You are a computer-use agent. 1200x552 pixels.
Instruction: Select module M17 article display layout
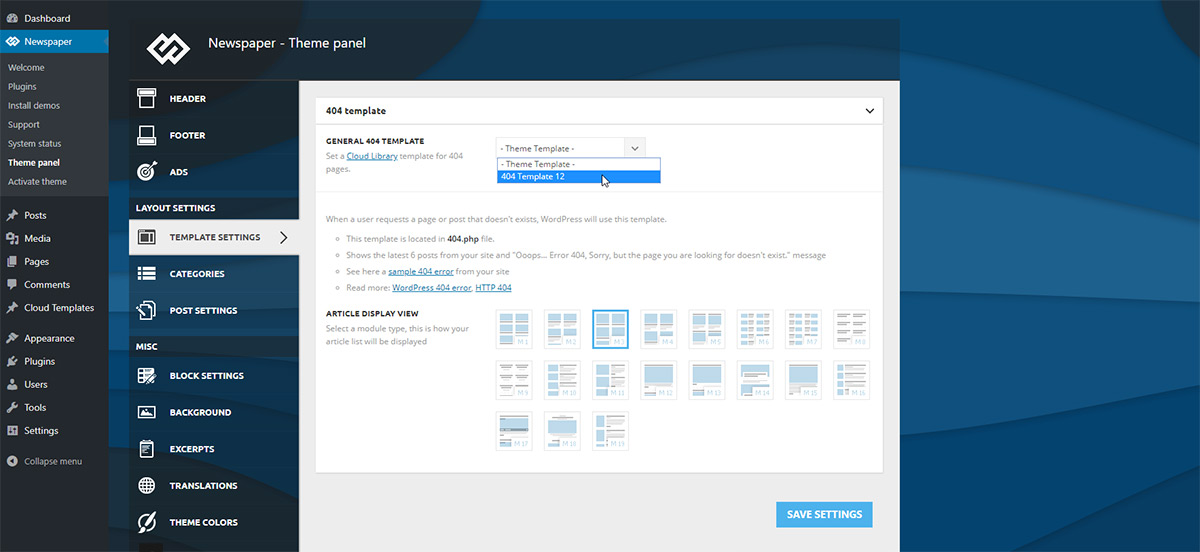[514, 431]
